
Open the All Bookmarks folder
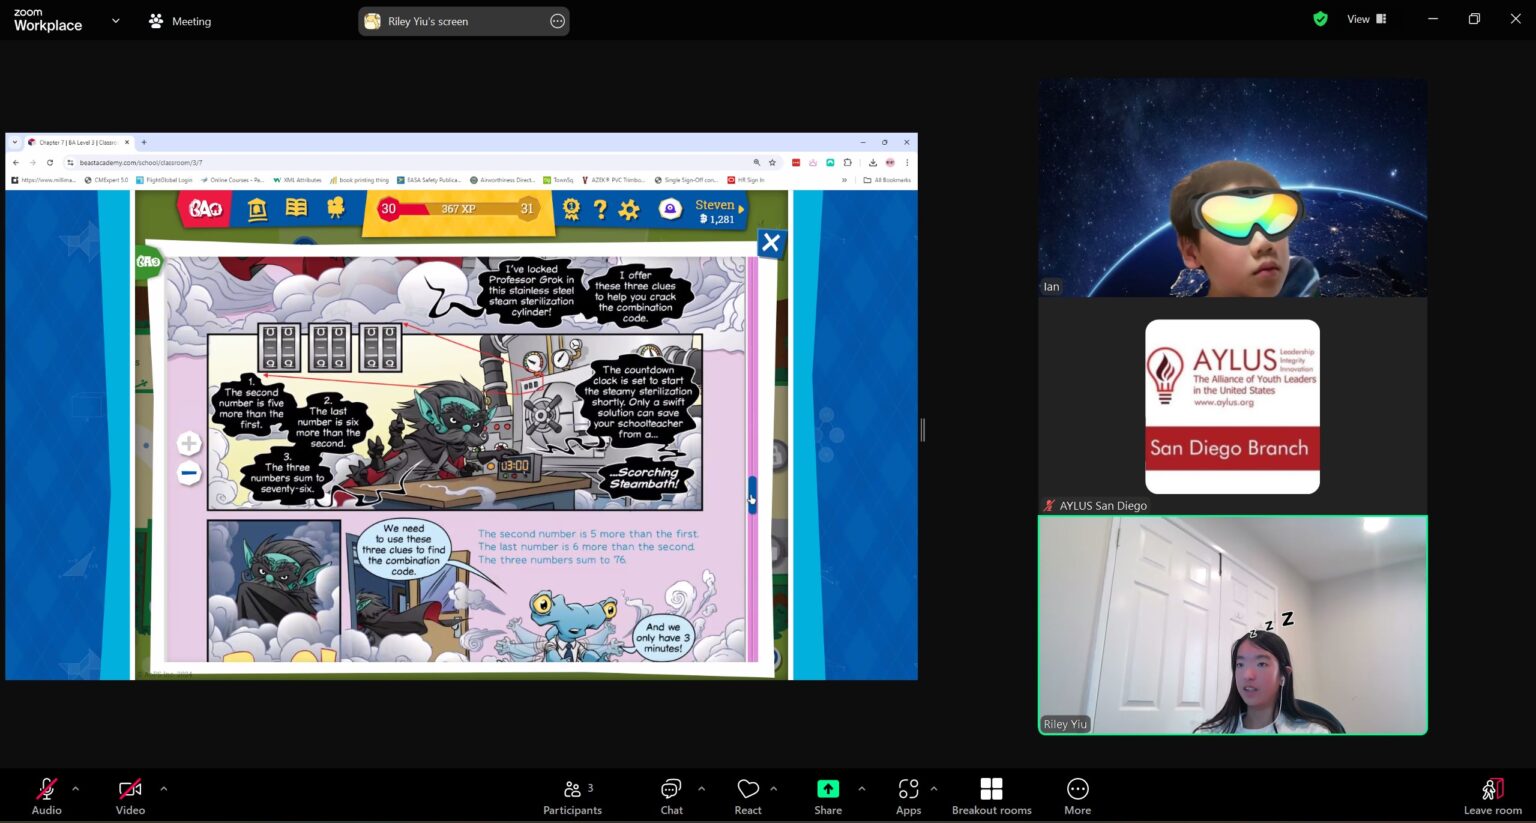pyautogui.click(x=887, y=180)
